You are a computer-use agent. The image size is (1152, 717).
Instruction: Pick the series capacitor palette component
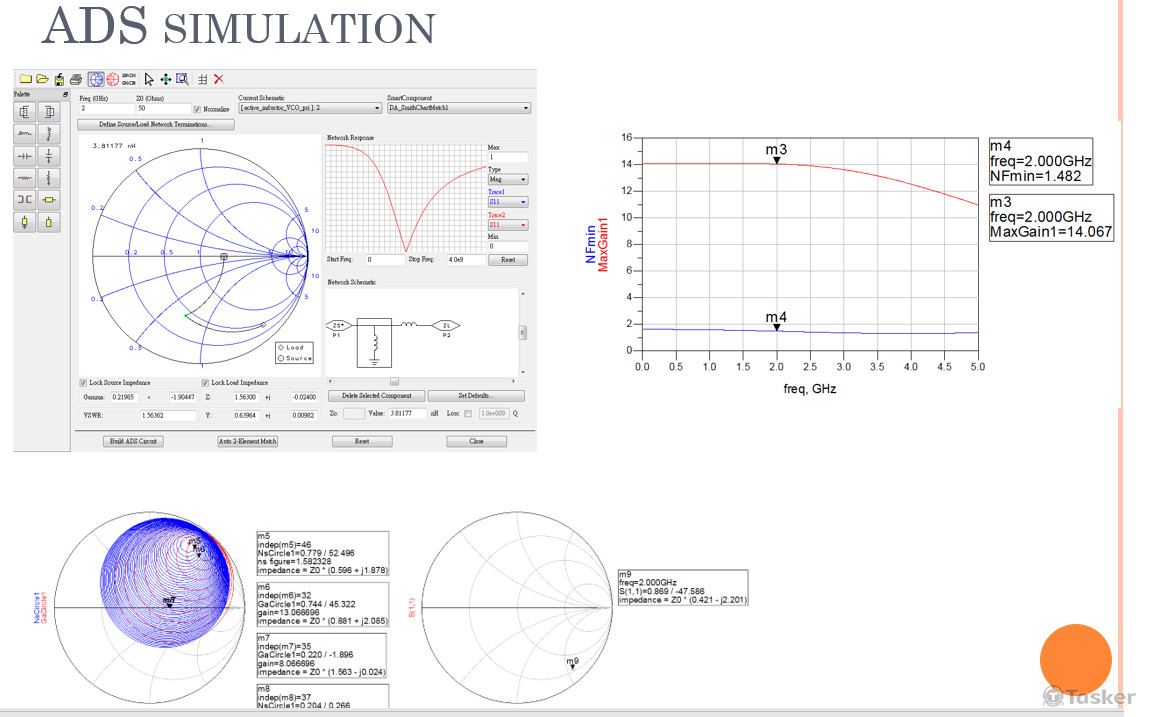pyautogui.click(x=25, y=155)
